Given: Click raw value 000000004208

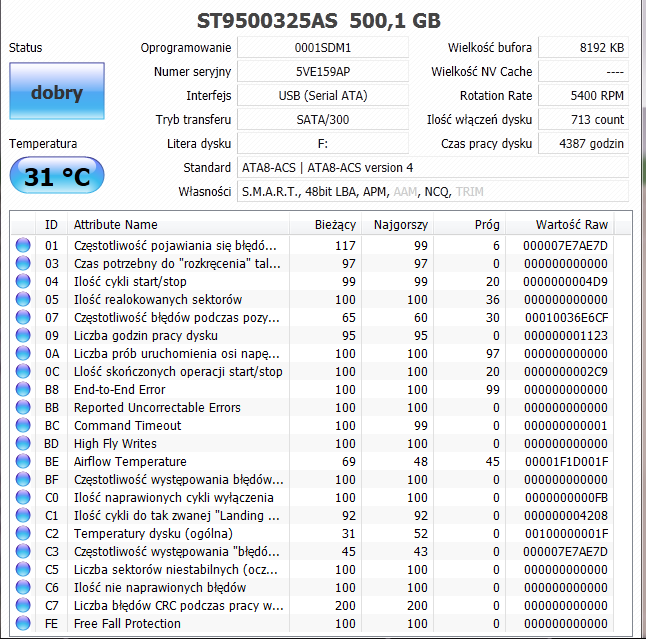Looking at the screenshot, I should [566, 515].
